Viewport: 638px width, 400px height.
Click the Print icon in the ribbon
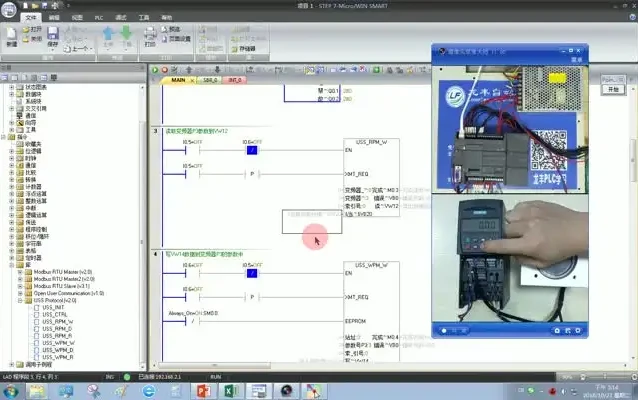150,35
